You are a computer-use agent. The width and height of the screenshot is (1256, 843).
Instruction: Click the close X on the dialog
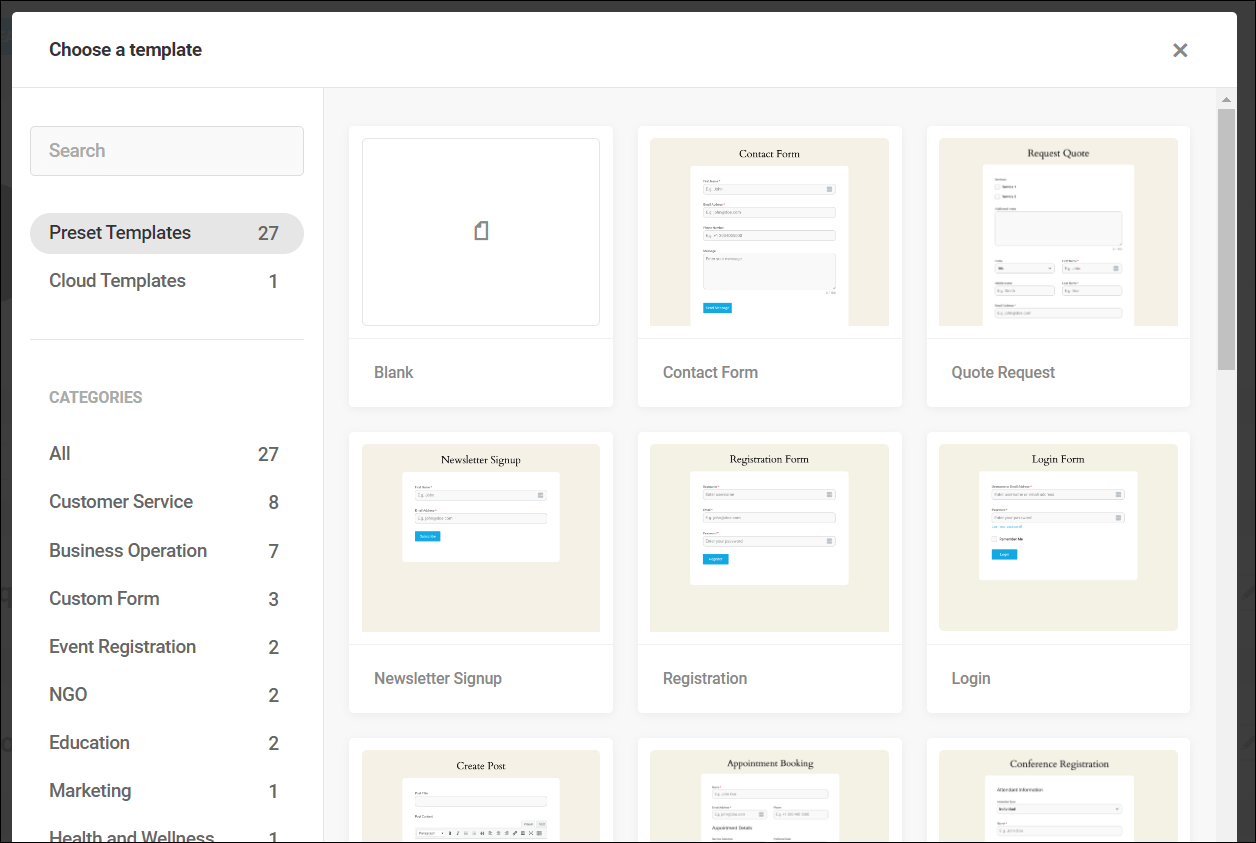click(x=1180, y=50)
